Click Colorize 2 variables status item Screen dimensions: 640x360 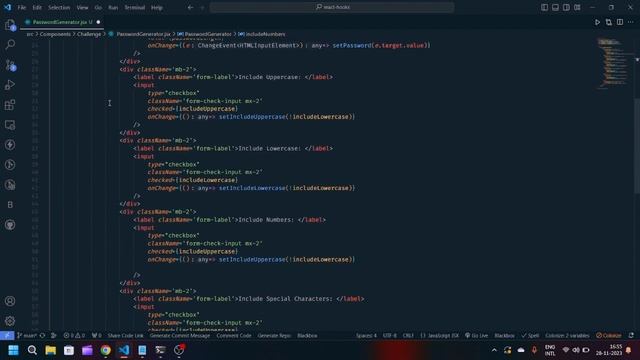tap(567, 336)
